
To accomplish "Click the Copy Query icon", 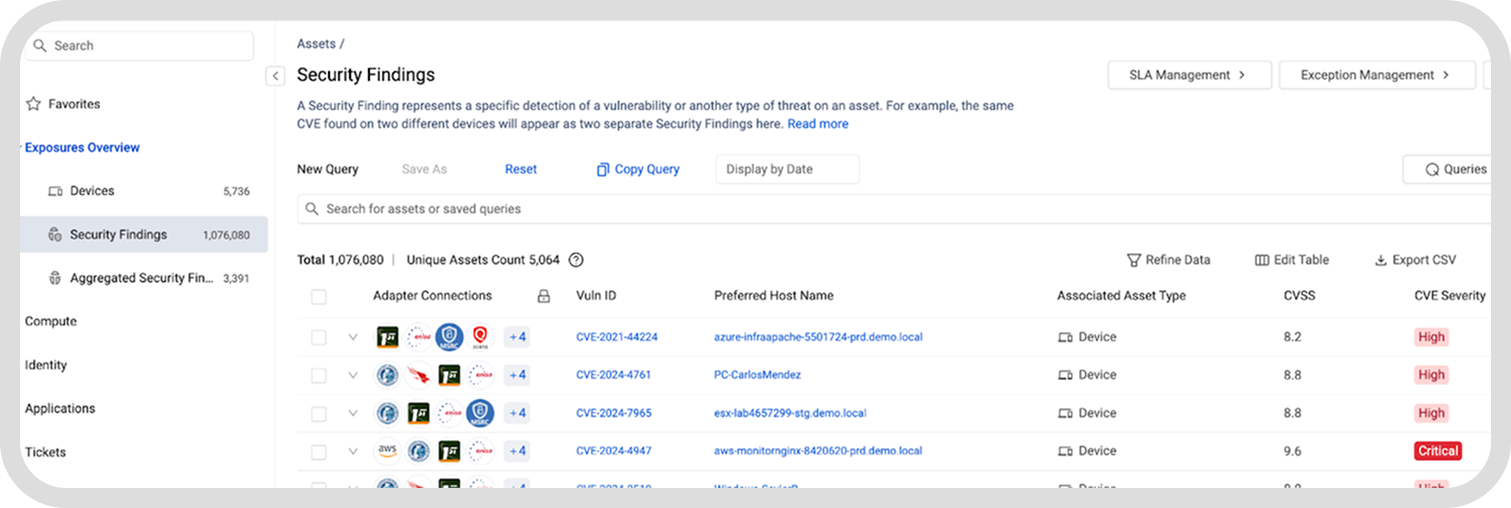I will coord(602,170).
